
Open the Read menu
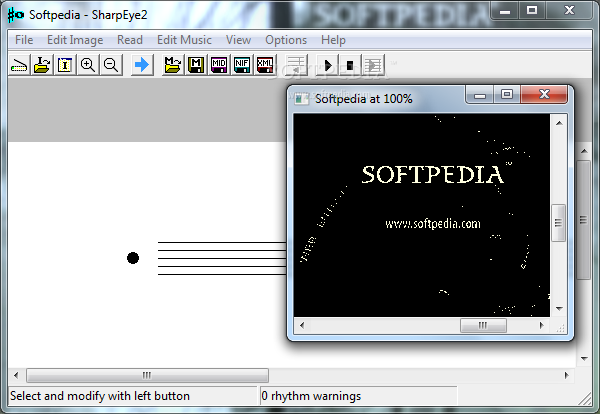coord(130,40)
